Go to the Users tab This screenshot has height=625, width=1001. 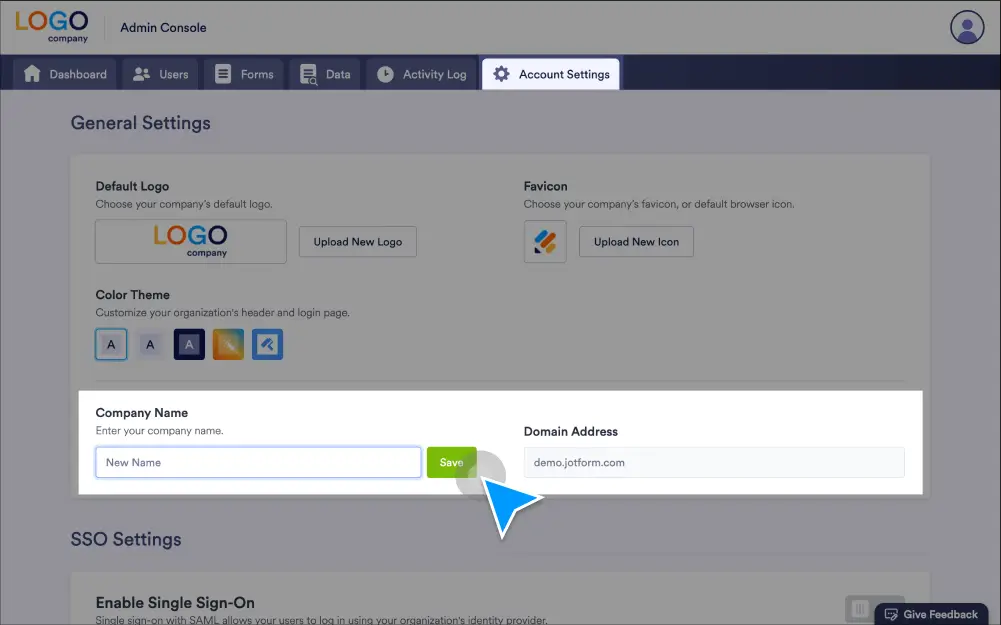(x=161, y=74)
